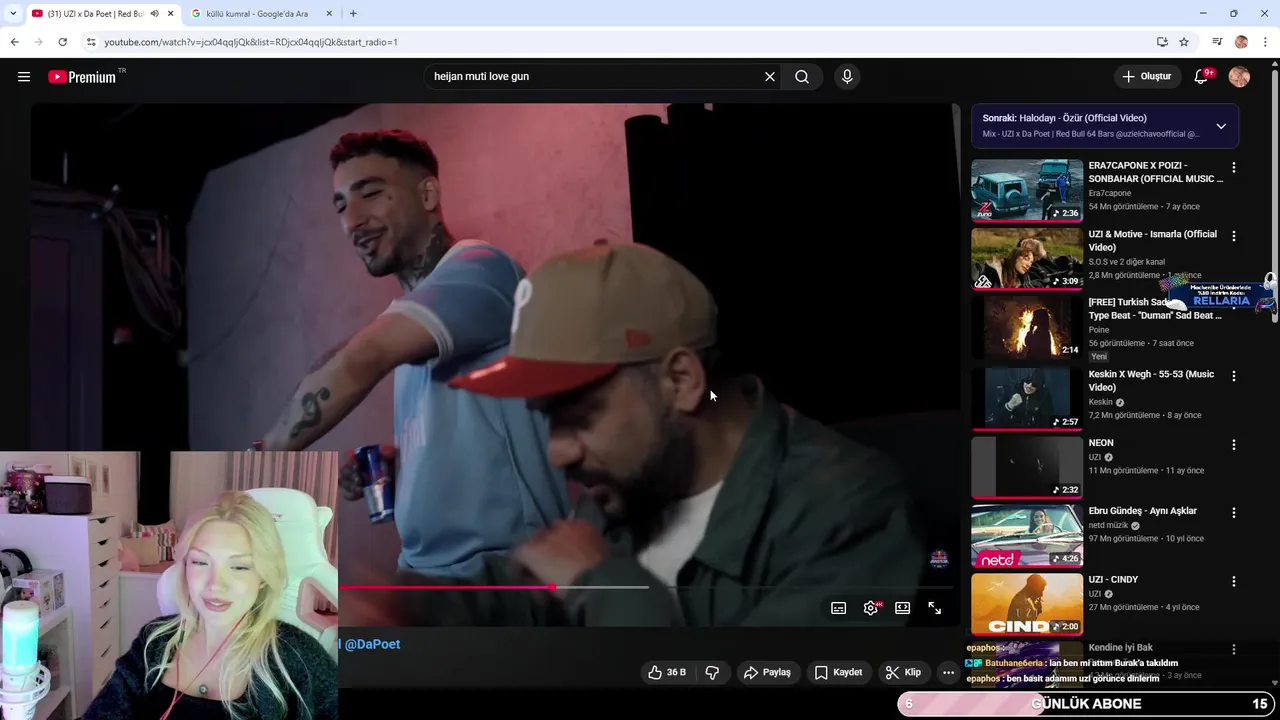Screen dimensions: 1280x720
Task: Open YouTube account avatar menu
Action: (1239, 77)
